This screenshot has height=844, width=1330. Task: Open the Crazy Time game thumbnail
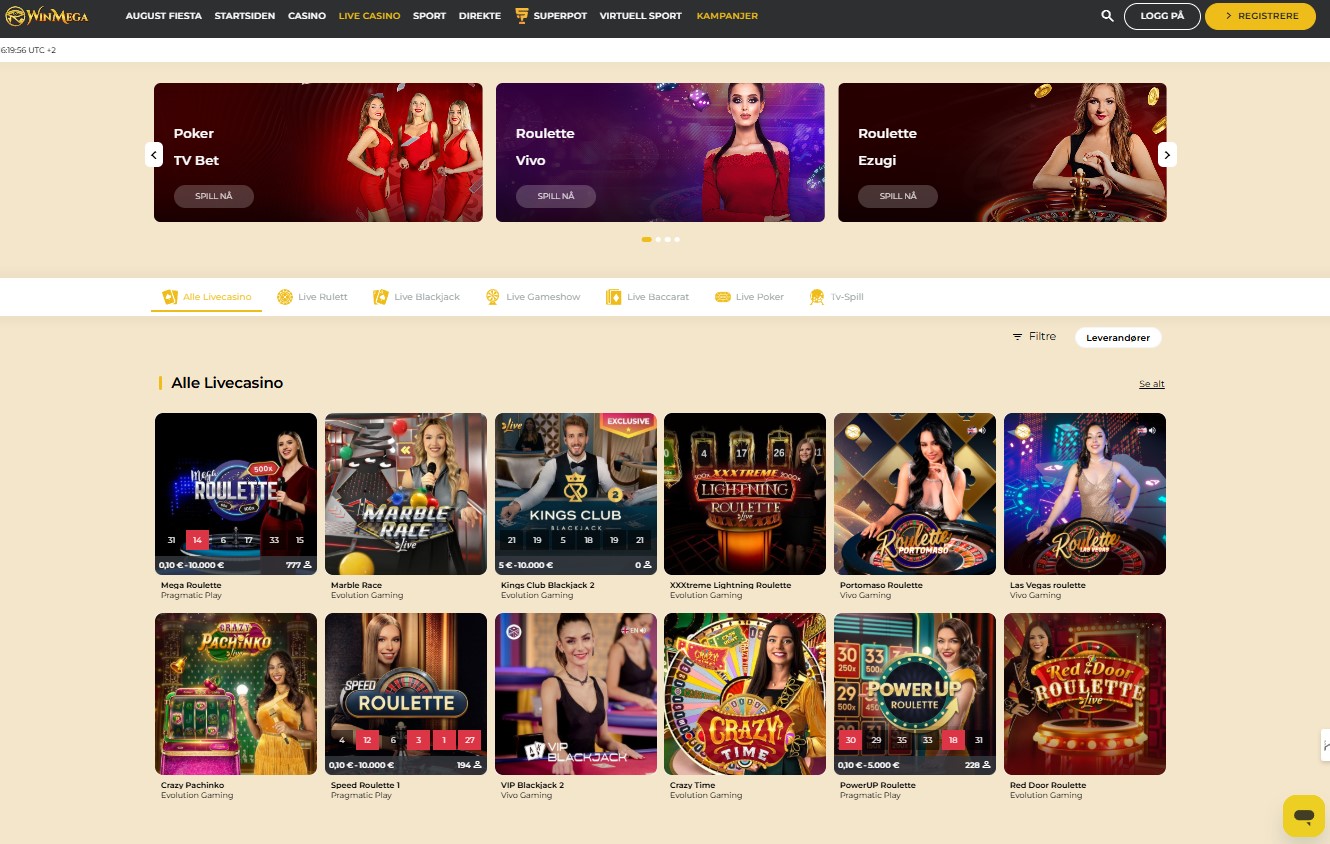745,694
